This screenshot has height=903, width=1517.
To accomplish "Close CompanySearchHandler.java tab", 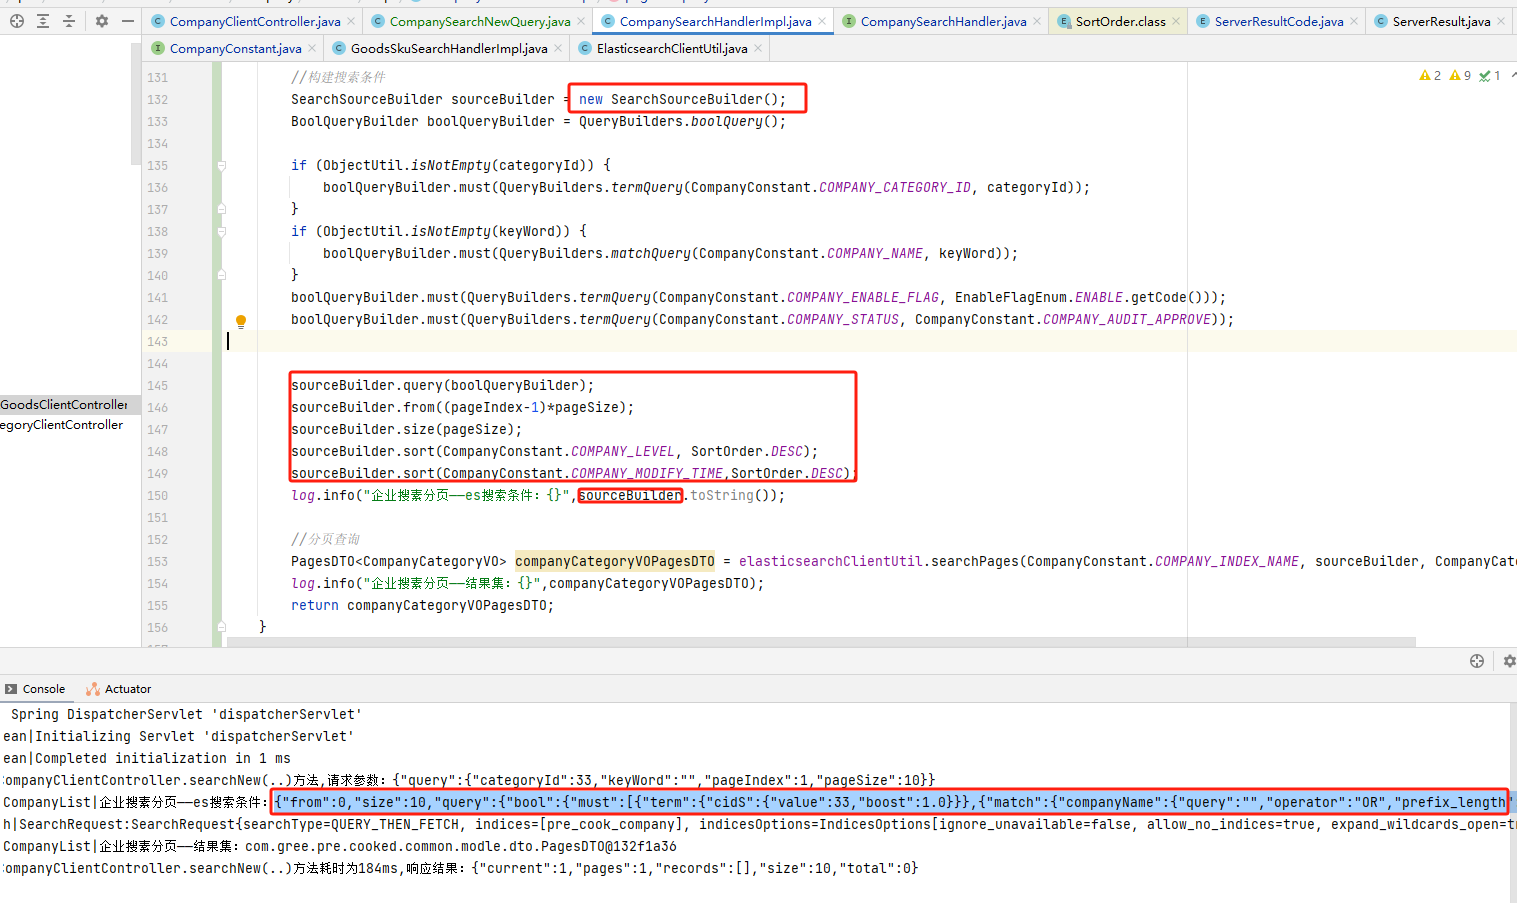I will tap(1037, 21).
